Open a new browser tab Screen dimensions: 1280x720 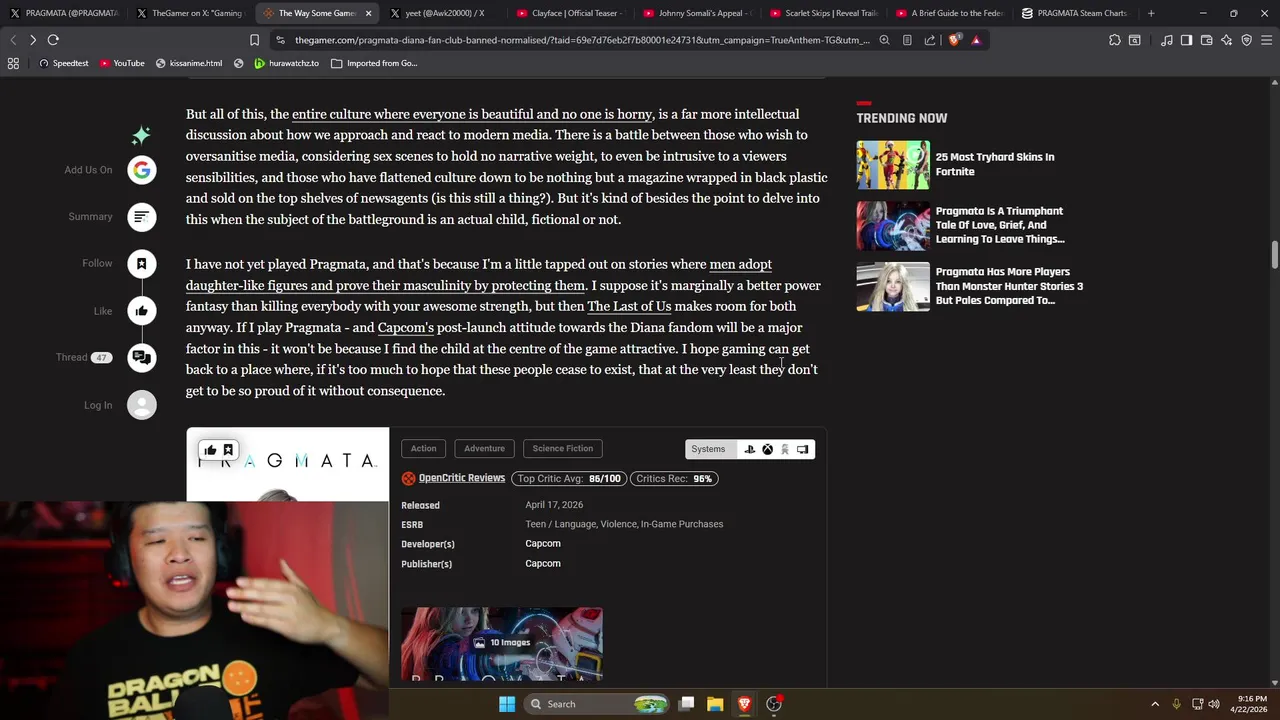[1151, 13]
